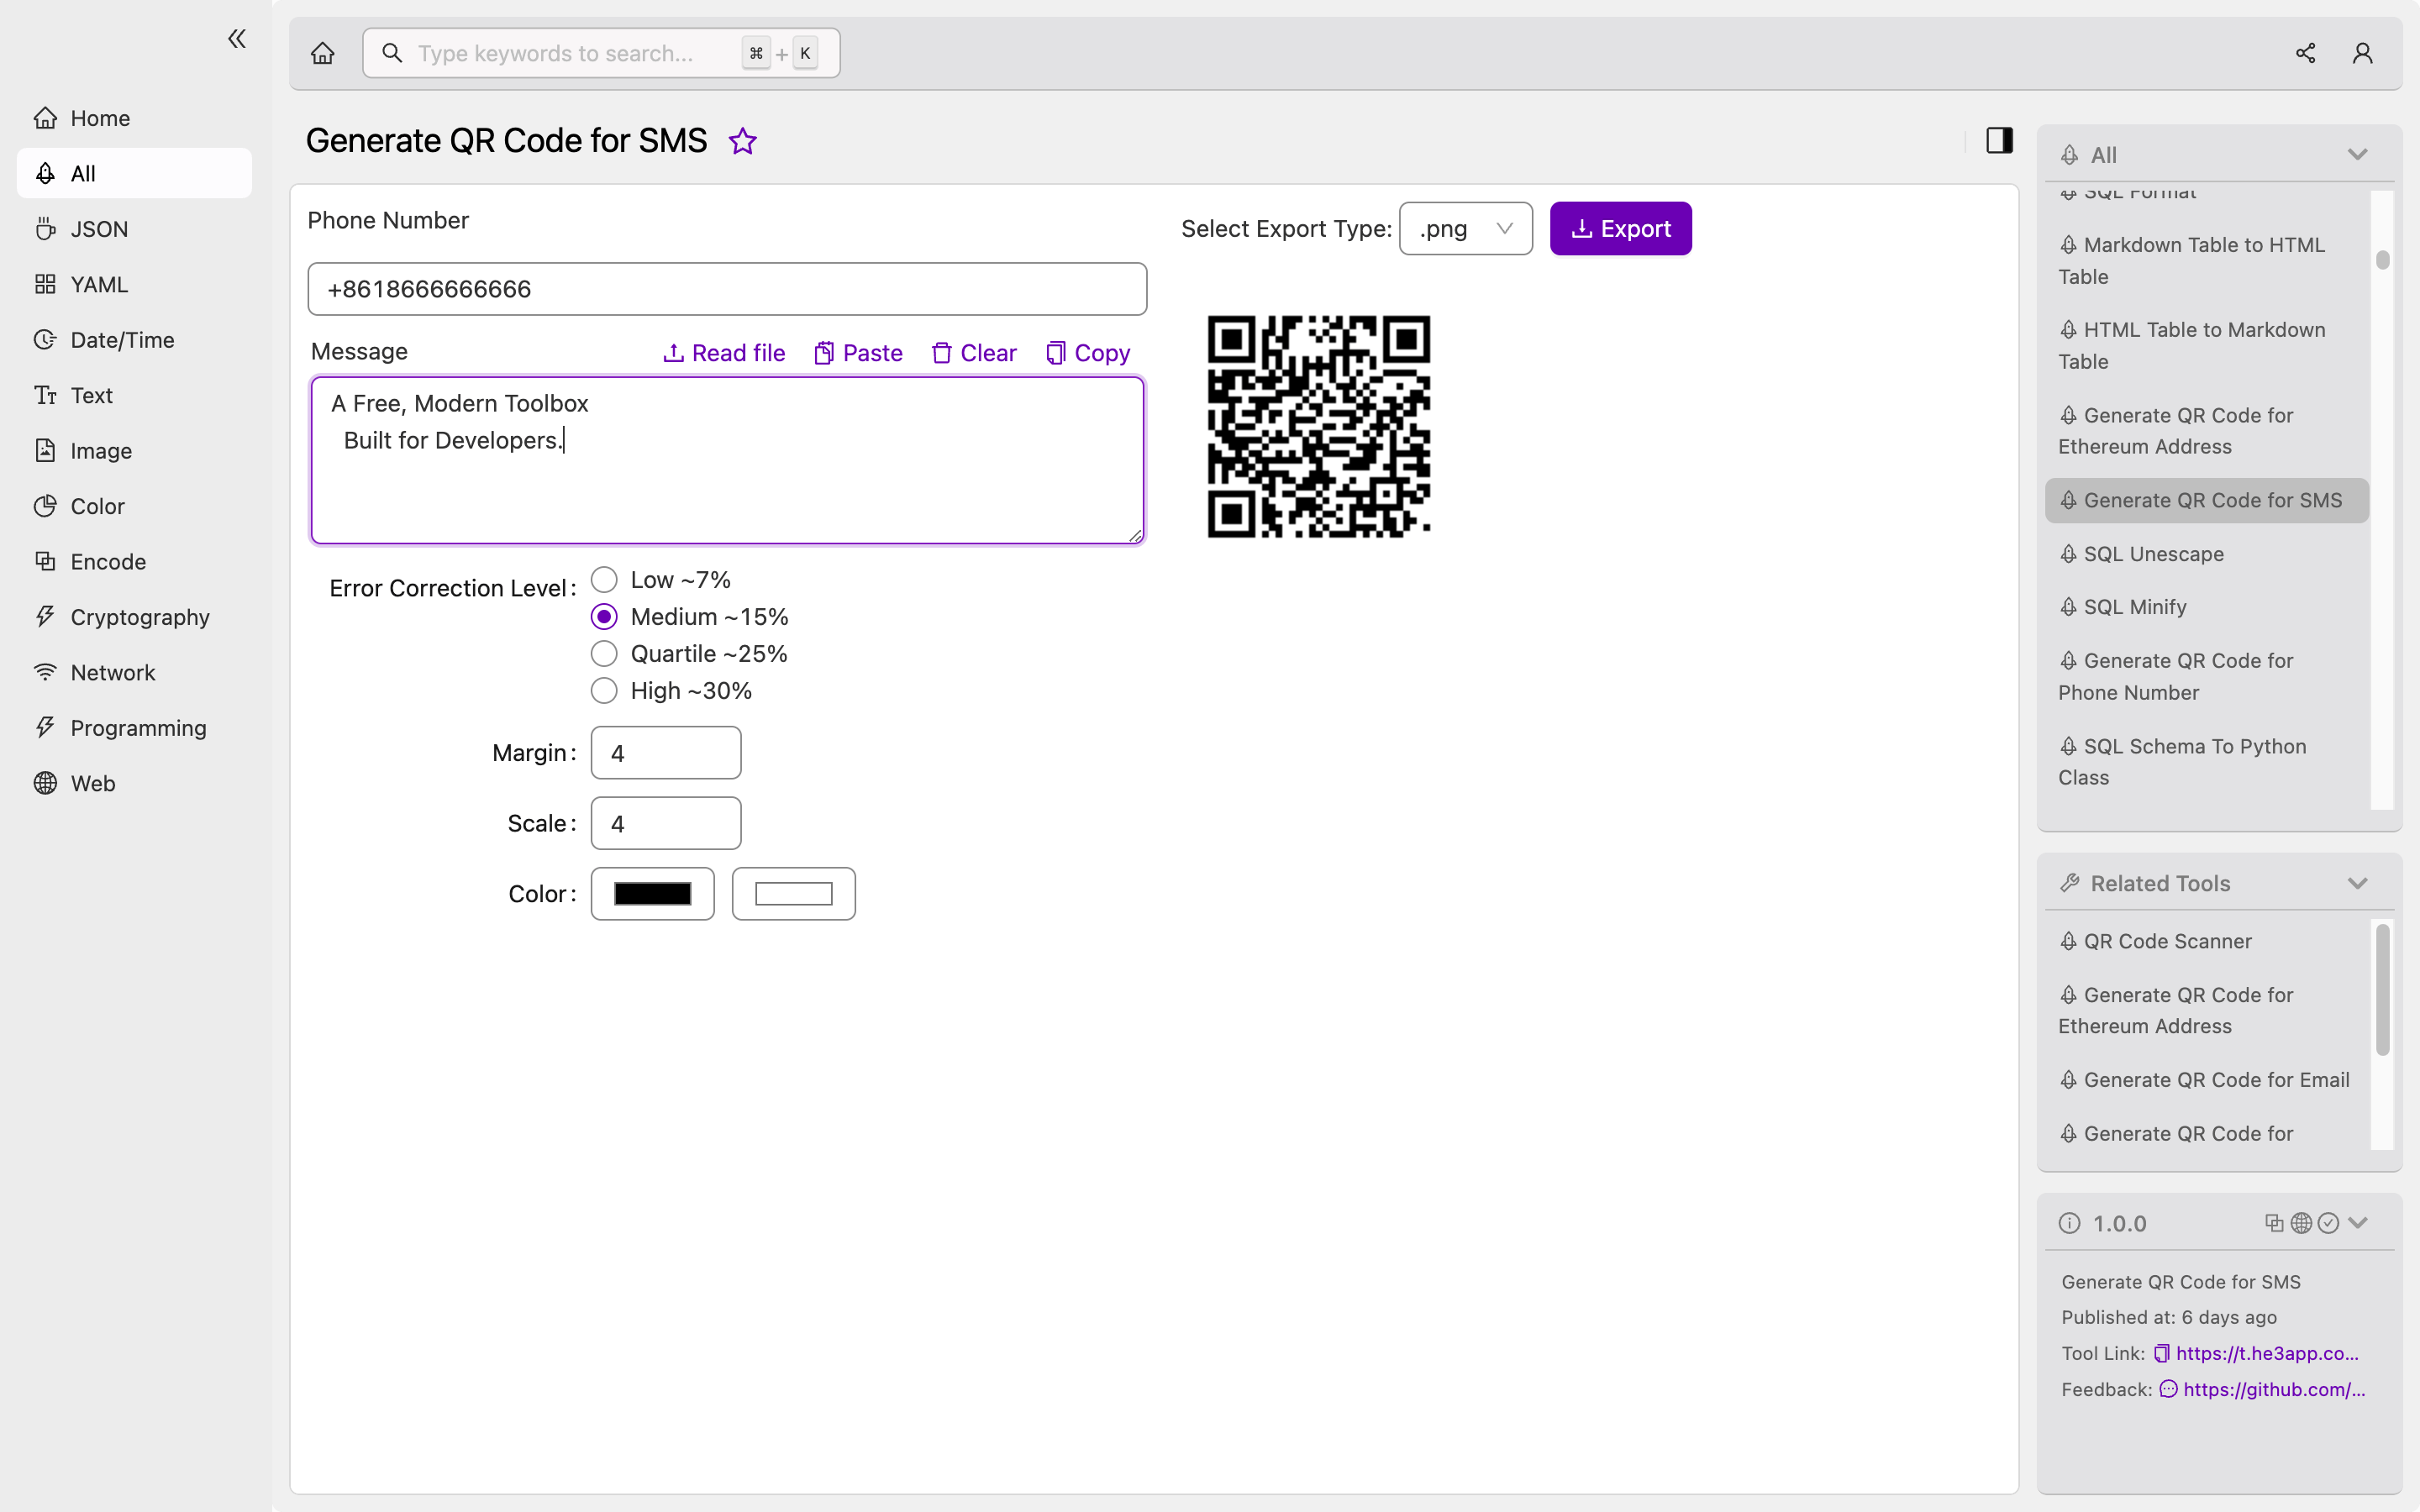Paste into the message box
The height and width of the screenshot is (1512, 2420).
click(858, 353)
